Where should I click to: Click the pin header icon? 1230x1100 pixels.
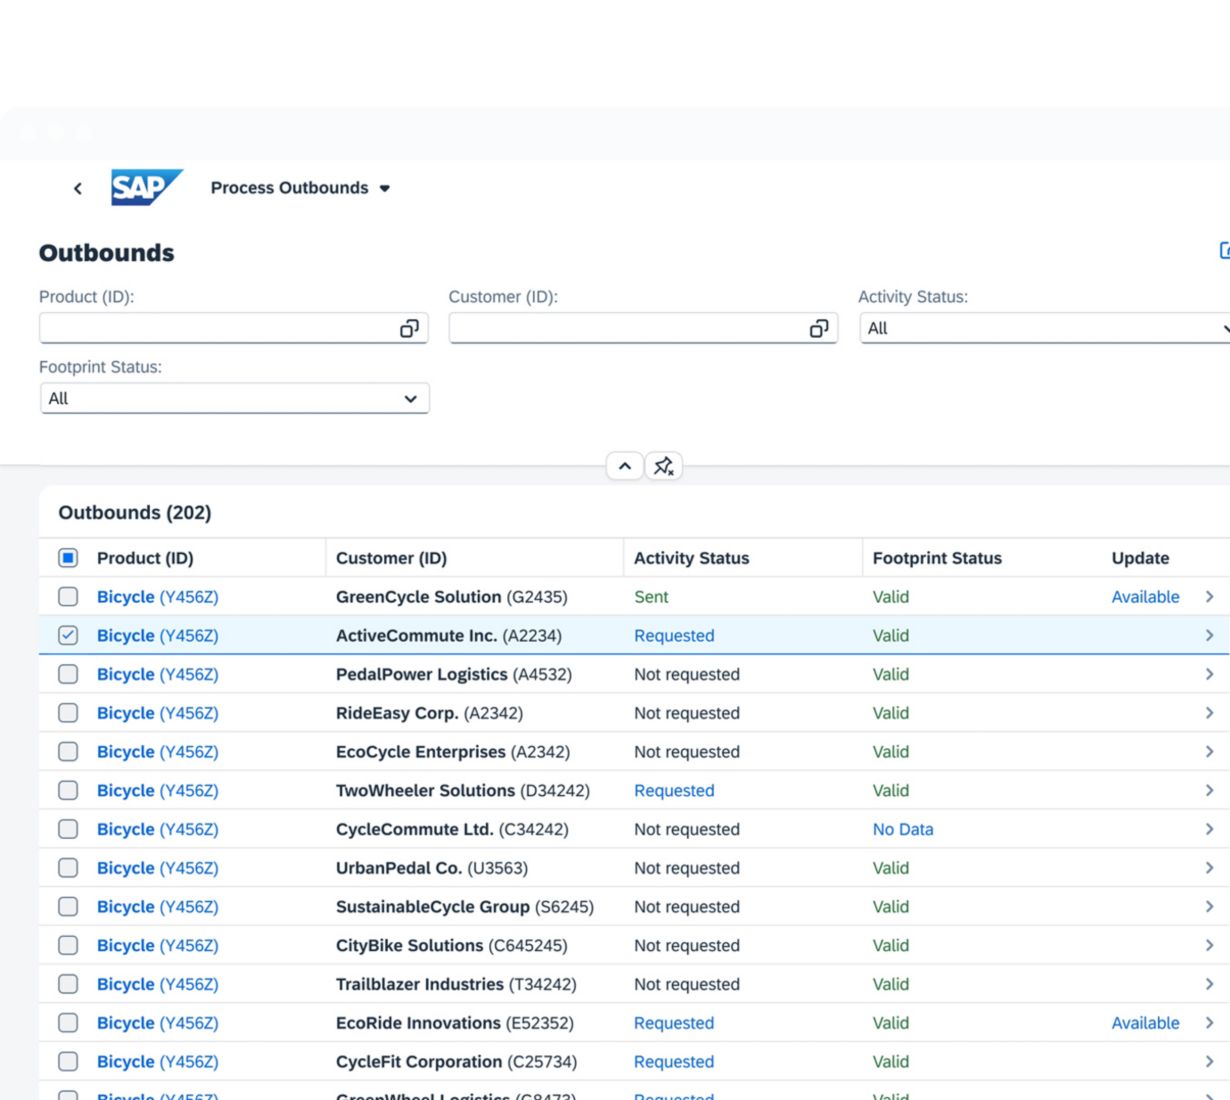click(664, 466)
